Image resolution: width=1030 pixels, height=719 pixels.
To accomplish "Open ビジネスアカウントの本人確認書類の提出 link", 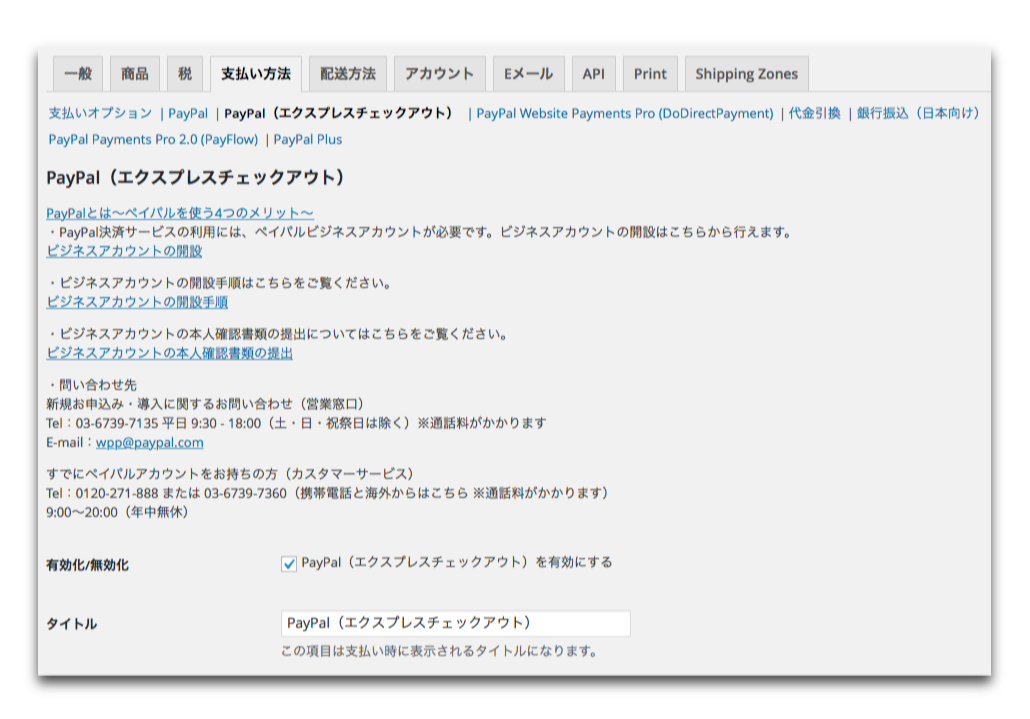I will click(x=169, y=353).
